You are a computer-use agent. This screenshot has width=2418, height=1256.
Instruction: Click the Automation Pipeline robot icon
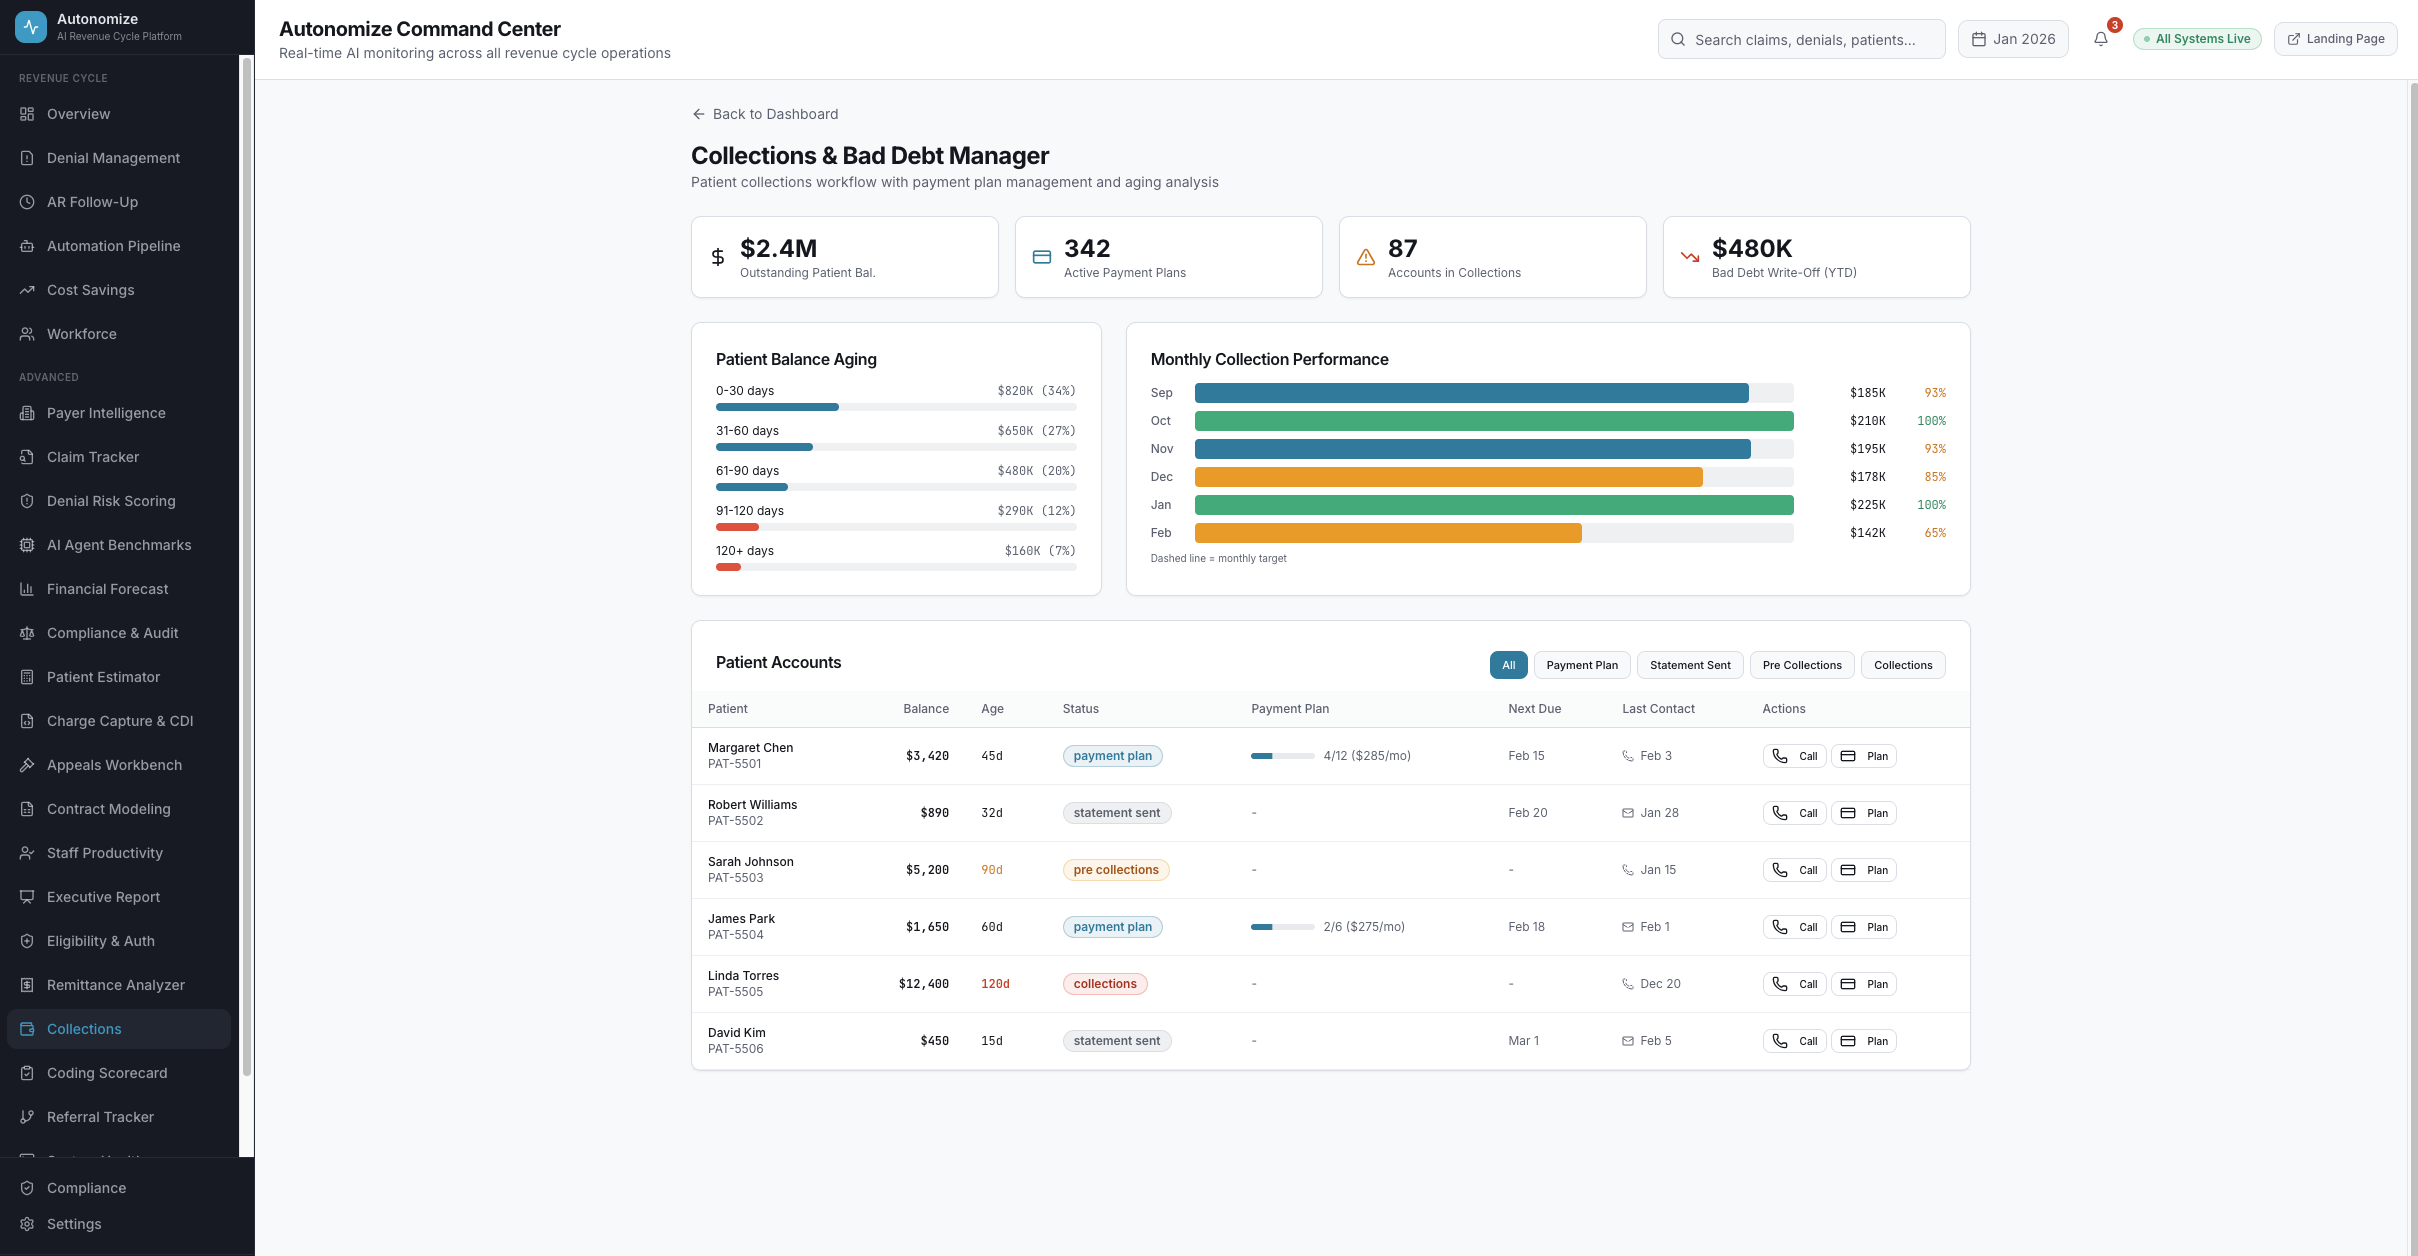click(27, 246)
